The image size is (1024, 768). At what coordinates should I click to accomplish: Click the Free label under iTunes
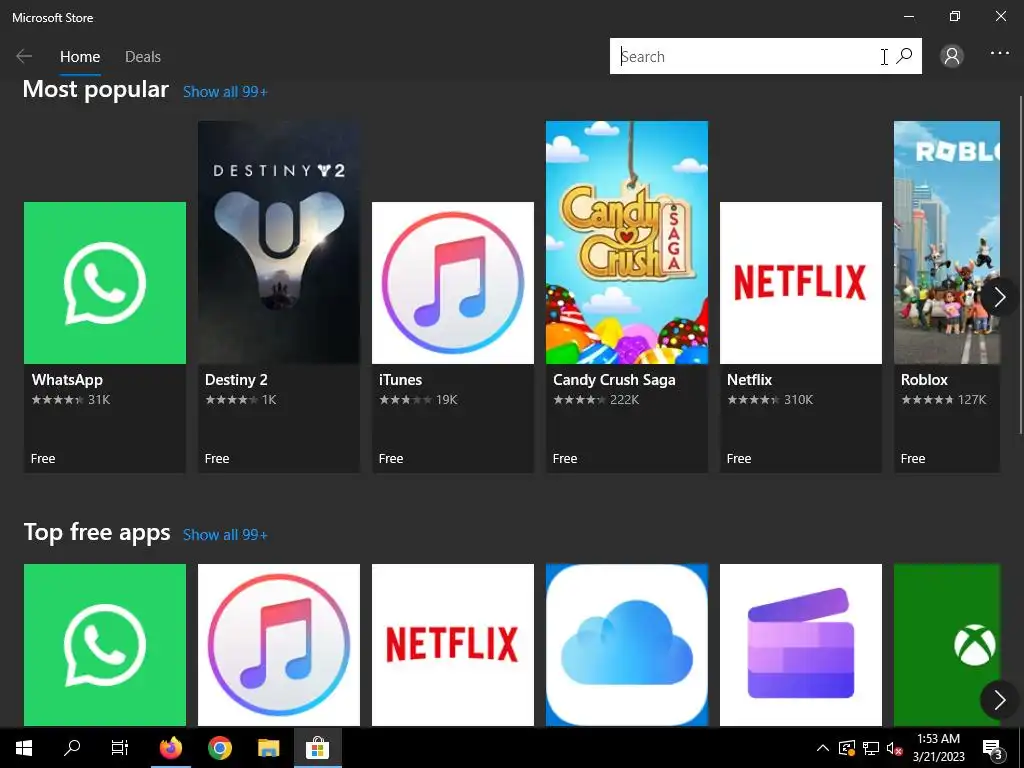click(x=391, y=459)
